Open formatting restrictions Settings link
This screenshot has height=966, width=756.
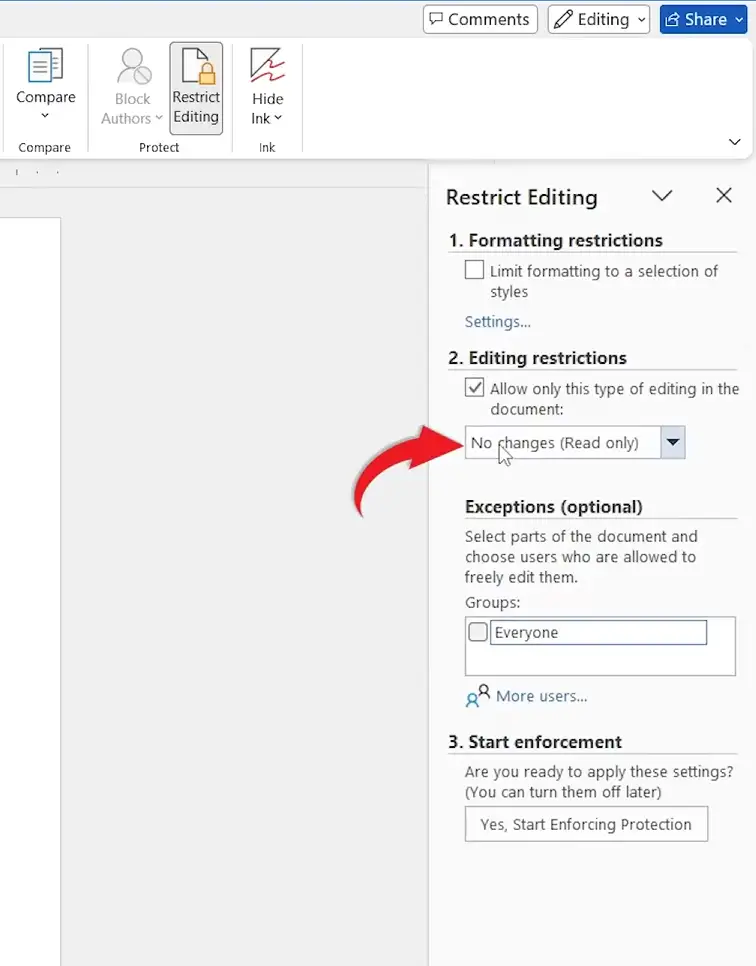[x=497, y=322]
